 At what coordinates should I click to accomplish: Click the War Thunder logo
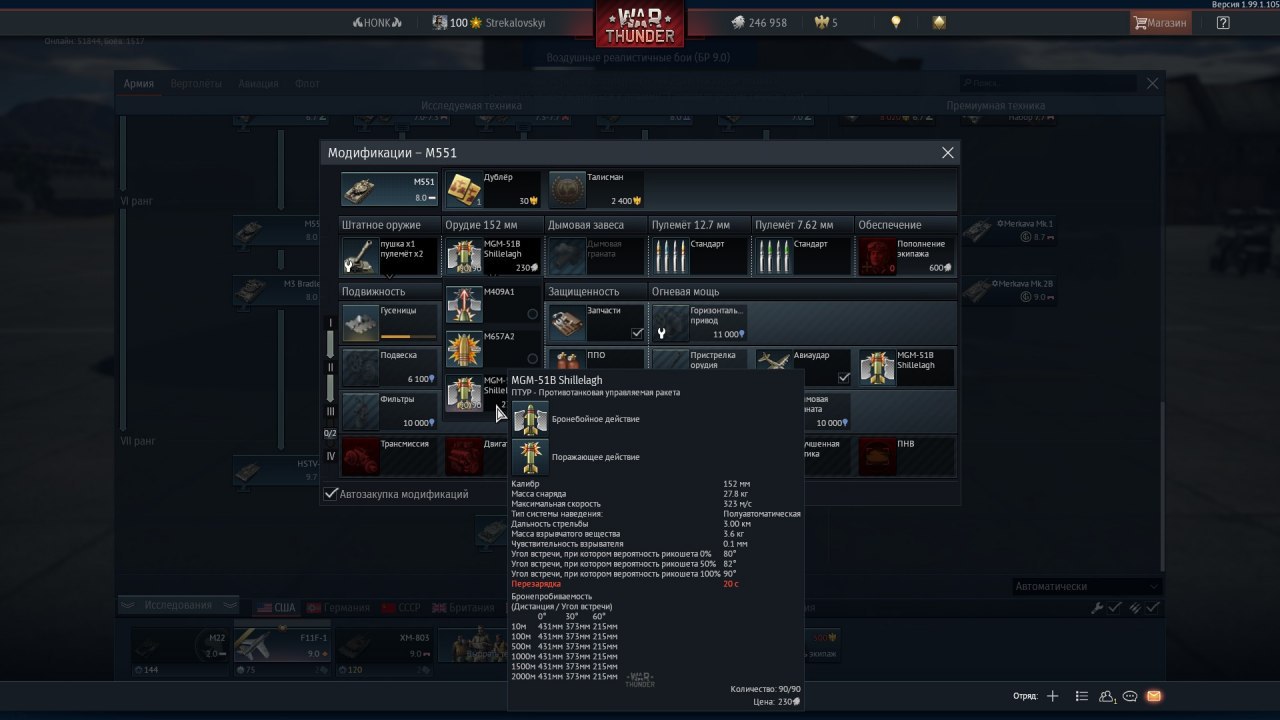pyautogui.click(x=640, y=24)
